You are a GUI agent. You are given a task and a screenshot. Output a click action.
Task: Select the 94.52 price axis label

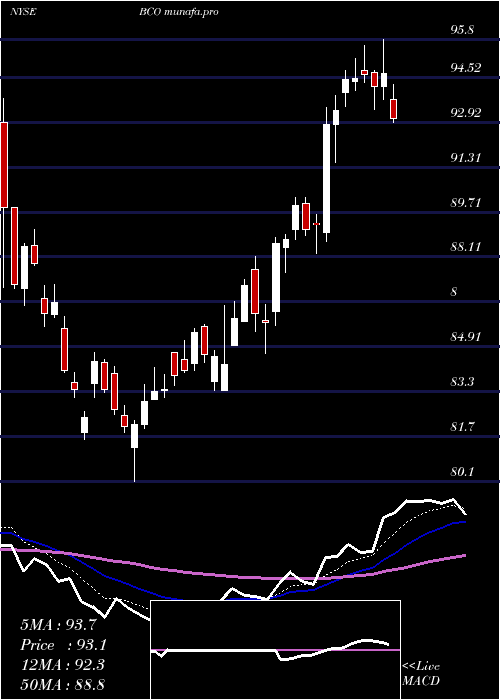[466, 68]
